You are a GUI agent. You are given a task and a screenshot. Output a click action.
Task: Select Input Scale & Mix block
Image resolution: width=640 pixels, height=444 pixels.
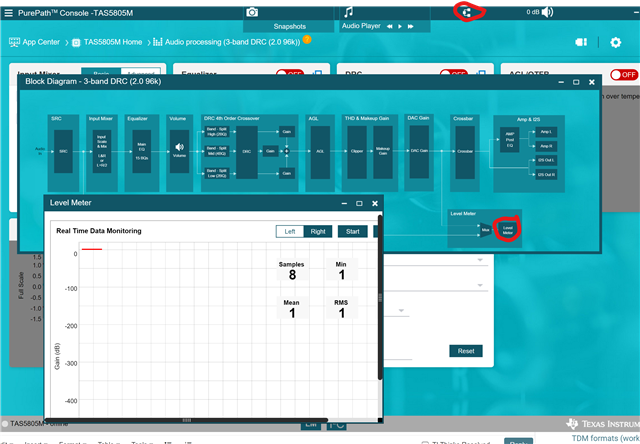click(102, 151)
